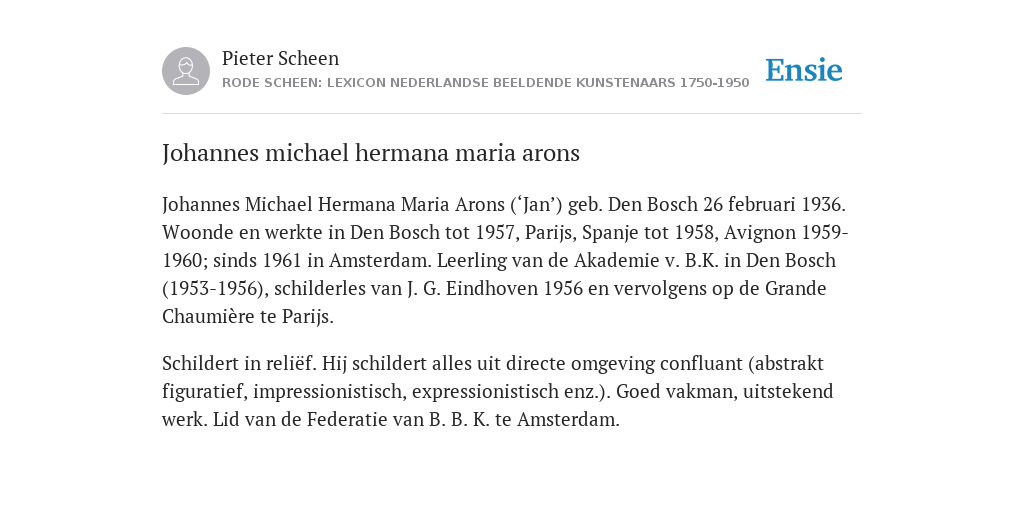Click the birth date '26 februari 1936'

773,204
